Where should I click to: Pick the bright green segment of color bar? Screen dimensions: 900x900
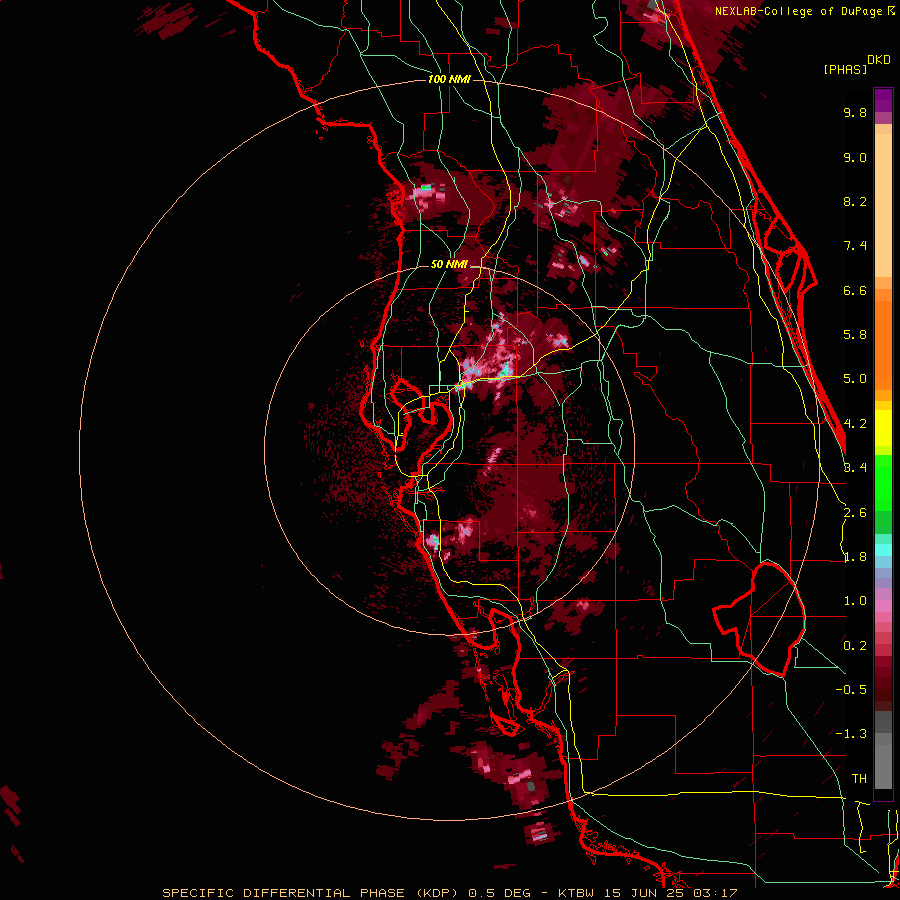pyautogui.click(x=883, y=482)
